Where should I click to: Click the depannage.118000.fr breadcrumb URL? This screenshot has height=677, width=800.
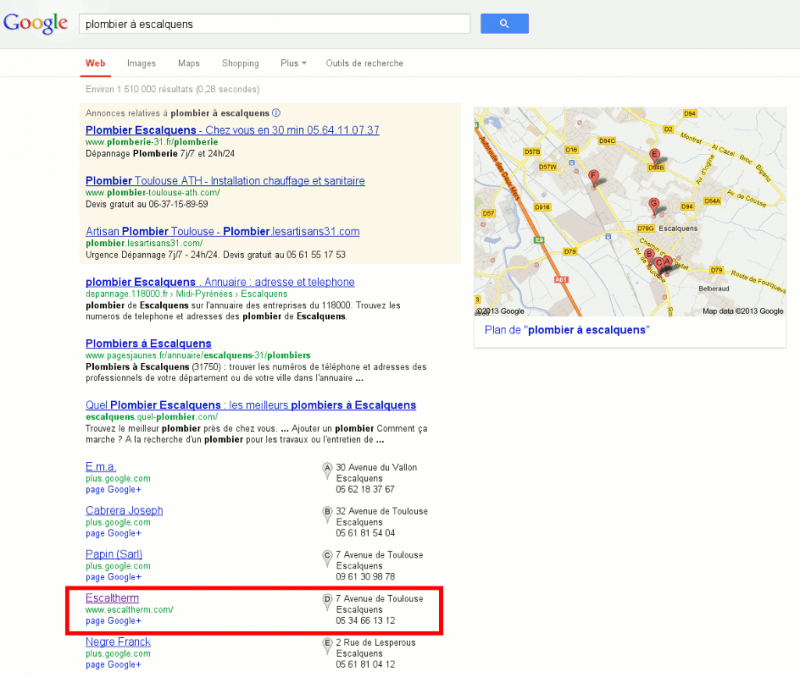[186, 294]
